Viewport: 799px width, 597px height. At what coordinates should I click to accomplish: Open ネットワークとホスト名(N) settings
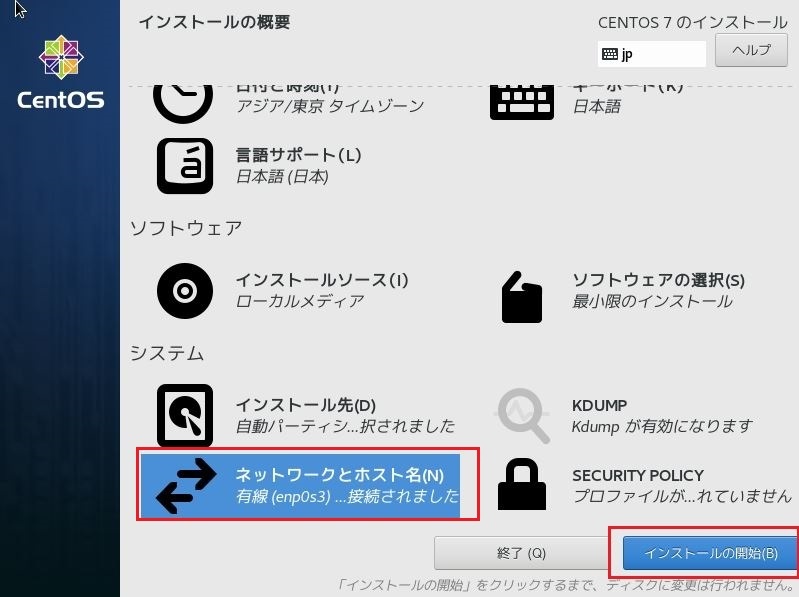point(300,485)
